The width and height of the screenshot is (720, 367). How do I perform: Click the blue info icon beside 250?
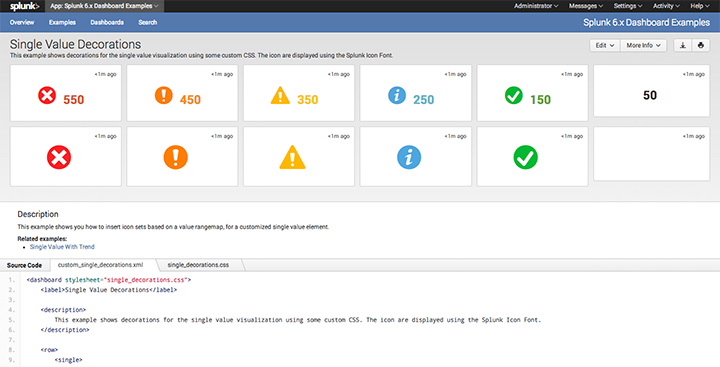tap(397, 96)
